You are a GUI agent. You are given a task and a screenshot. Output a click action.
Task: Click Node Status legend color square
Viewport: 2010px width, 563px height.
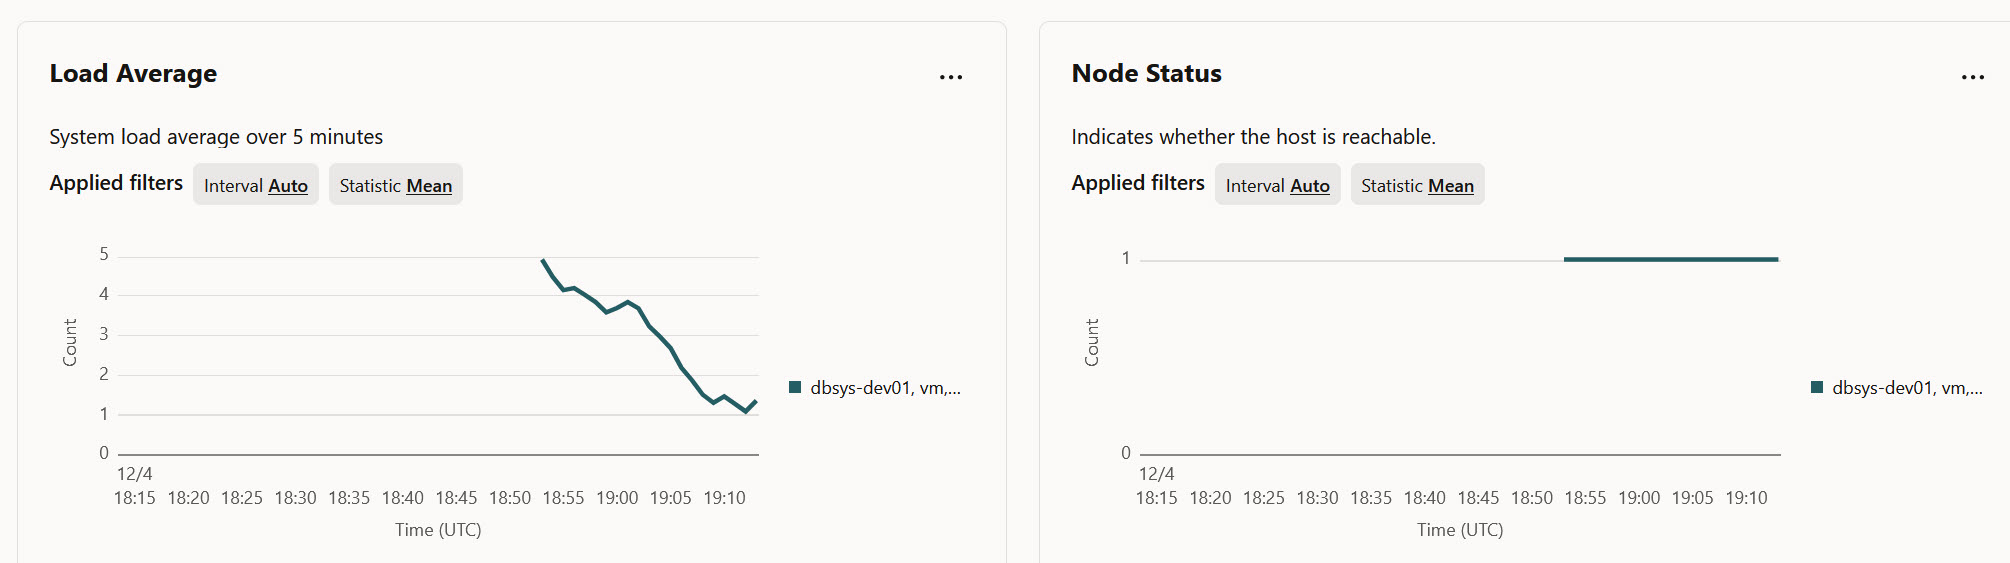coord(1817,388)
